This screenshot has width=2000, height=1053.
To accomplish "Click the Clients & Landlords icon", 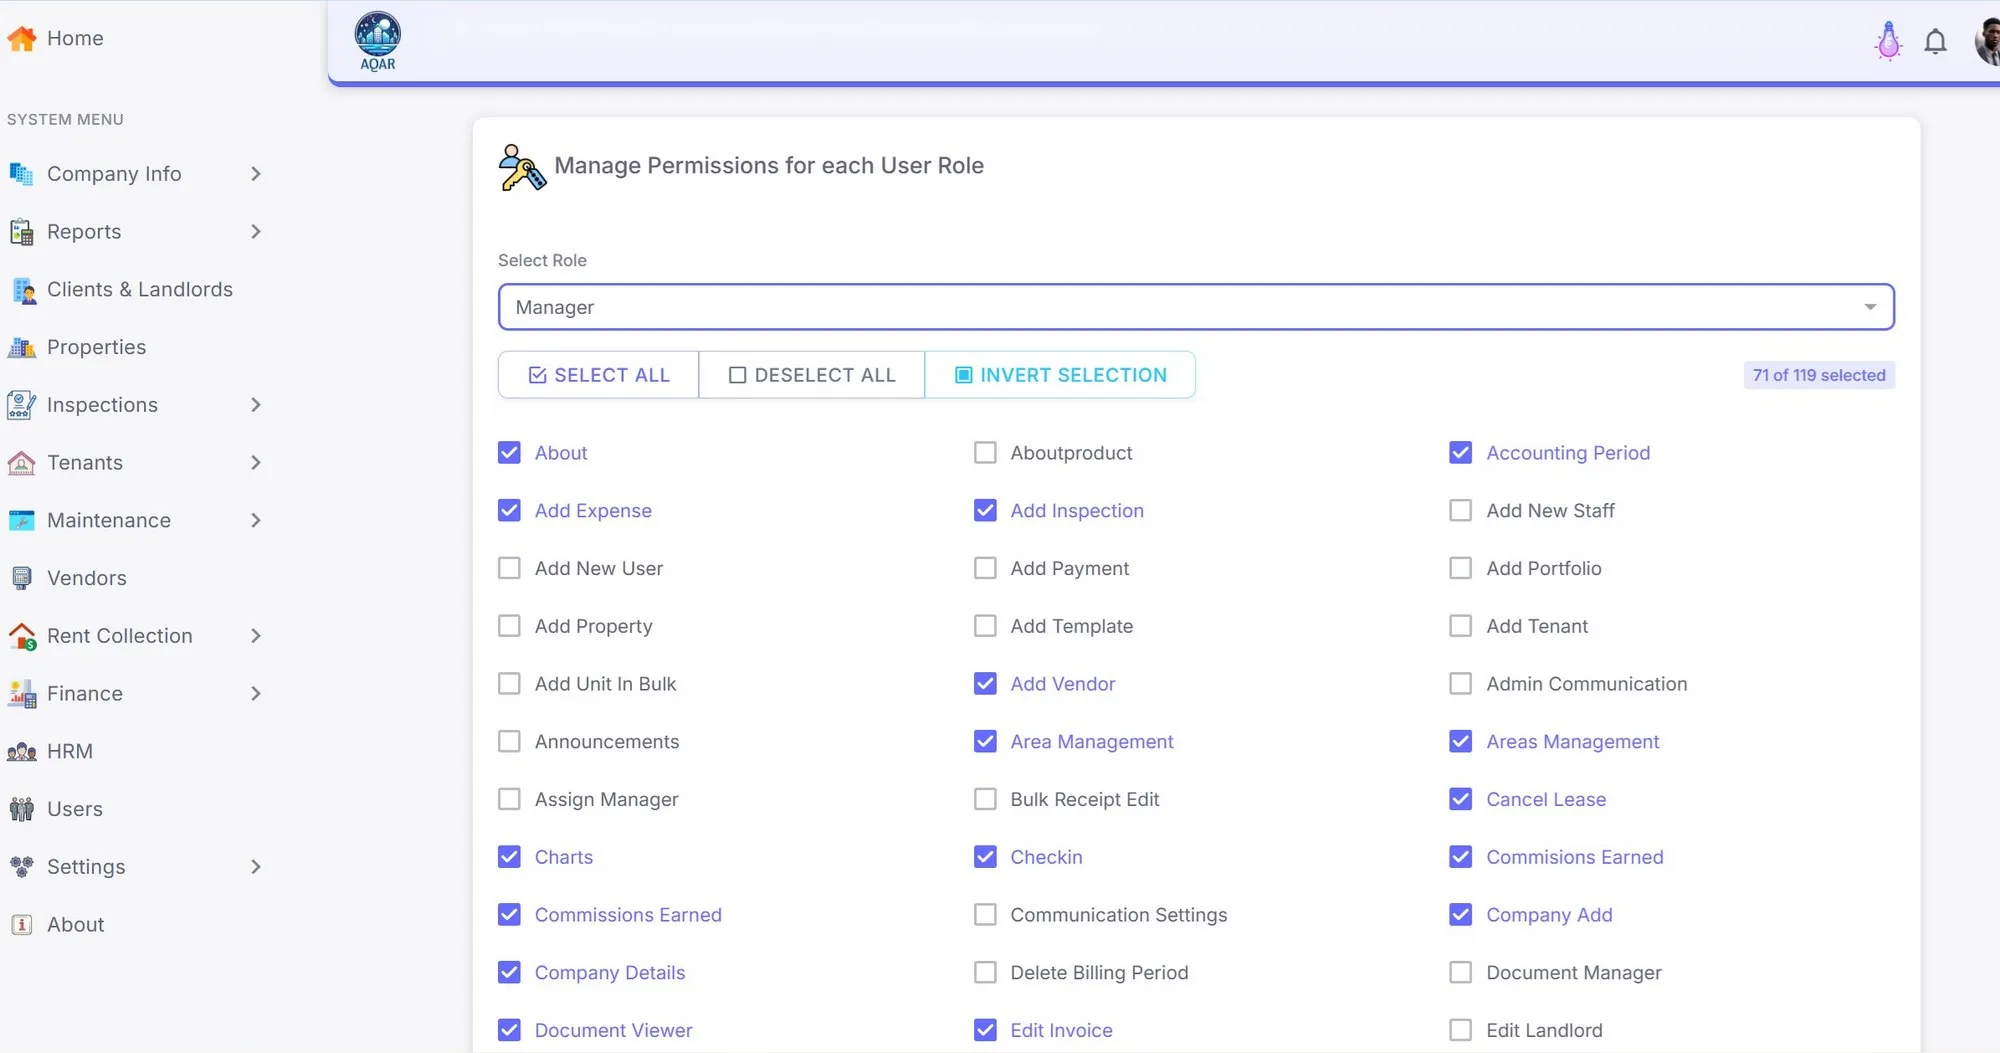I will click(23, 290).
